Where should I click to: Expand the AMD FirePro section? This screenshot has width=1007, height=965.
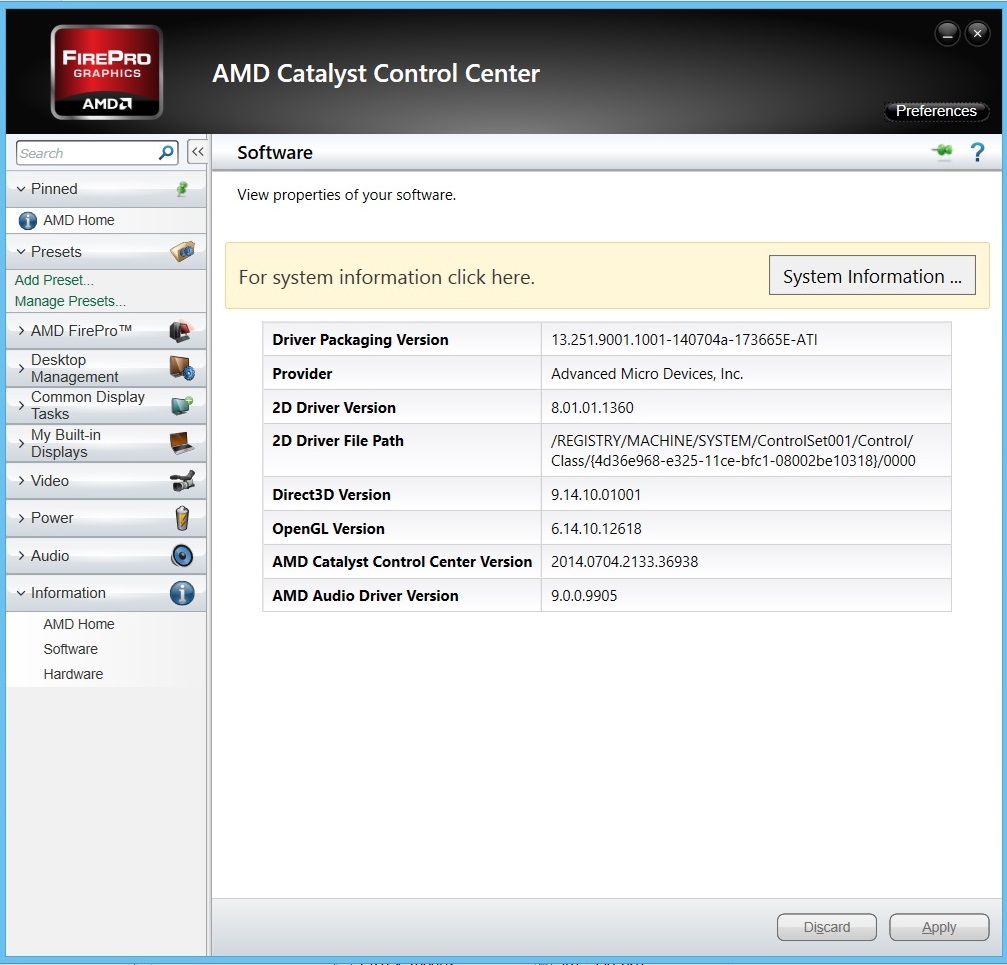(x=80, y=331)
